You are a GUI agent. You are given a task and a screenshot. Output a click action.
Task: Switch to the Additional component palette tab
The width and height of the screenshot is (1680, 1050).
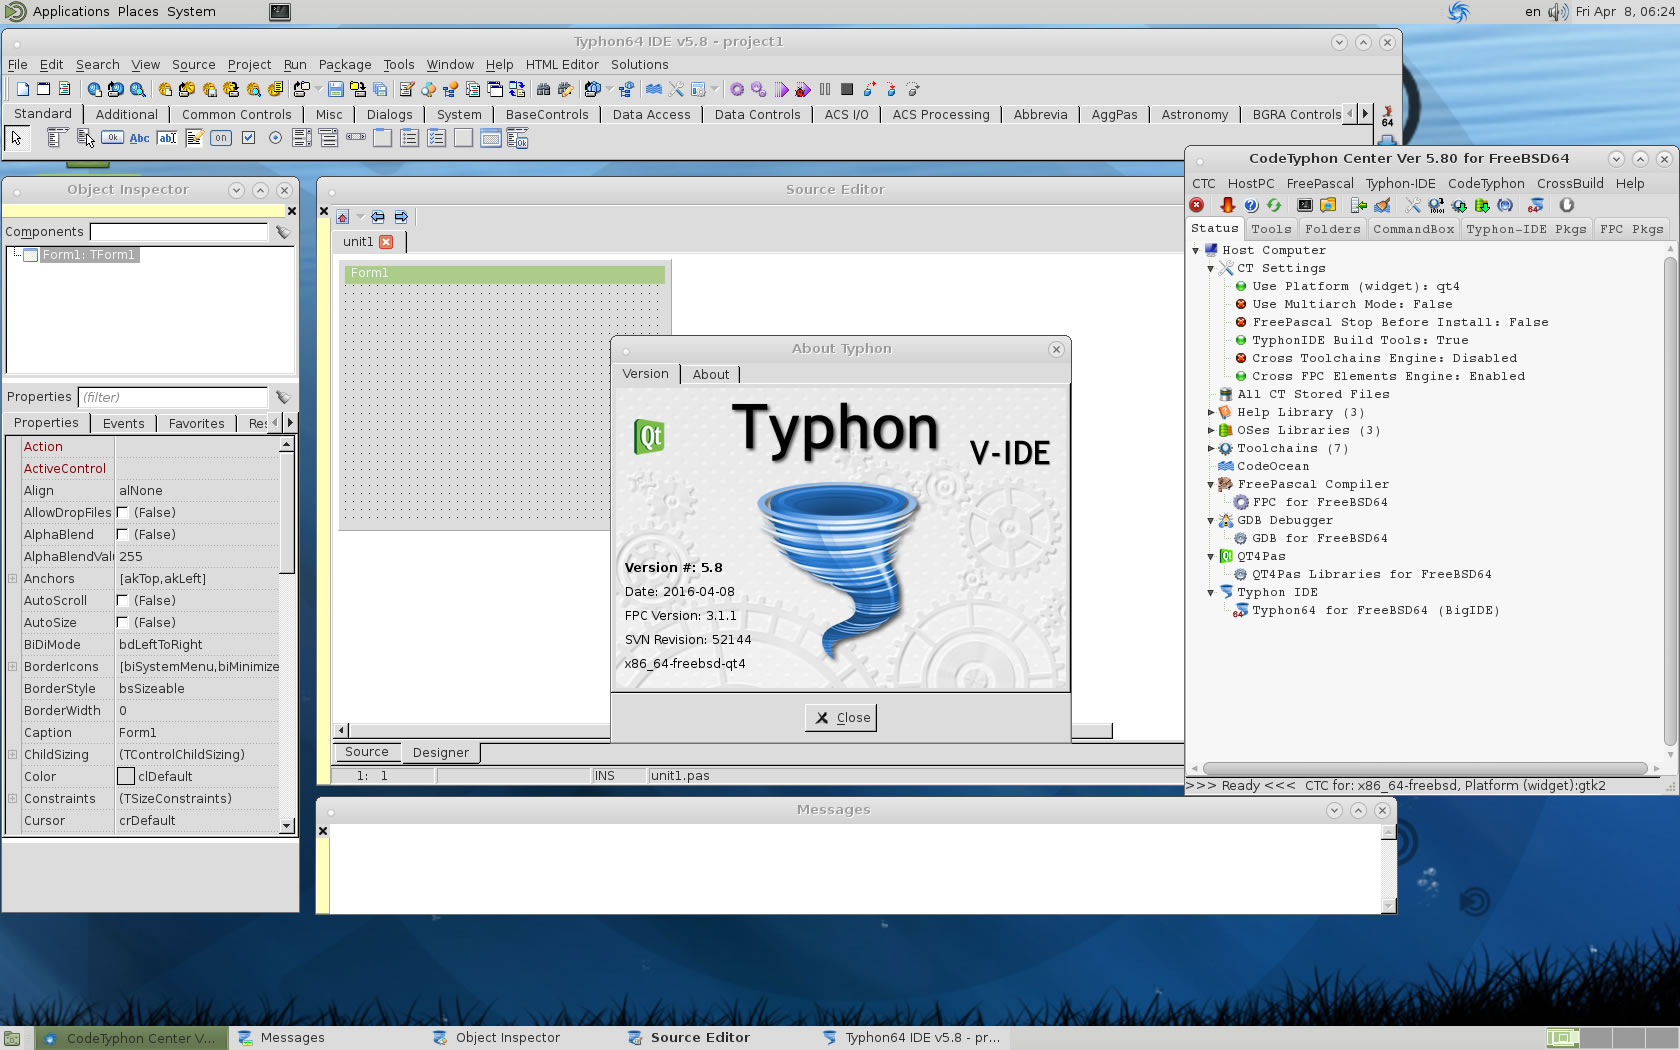127,115
